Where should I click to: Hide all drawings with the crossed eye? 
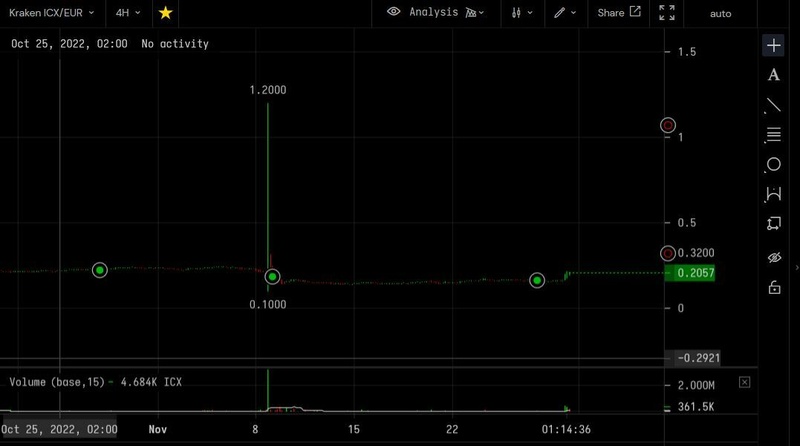click(774, 258)
